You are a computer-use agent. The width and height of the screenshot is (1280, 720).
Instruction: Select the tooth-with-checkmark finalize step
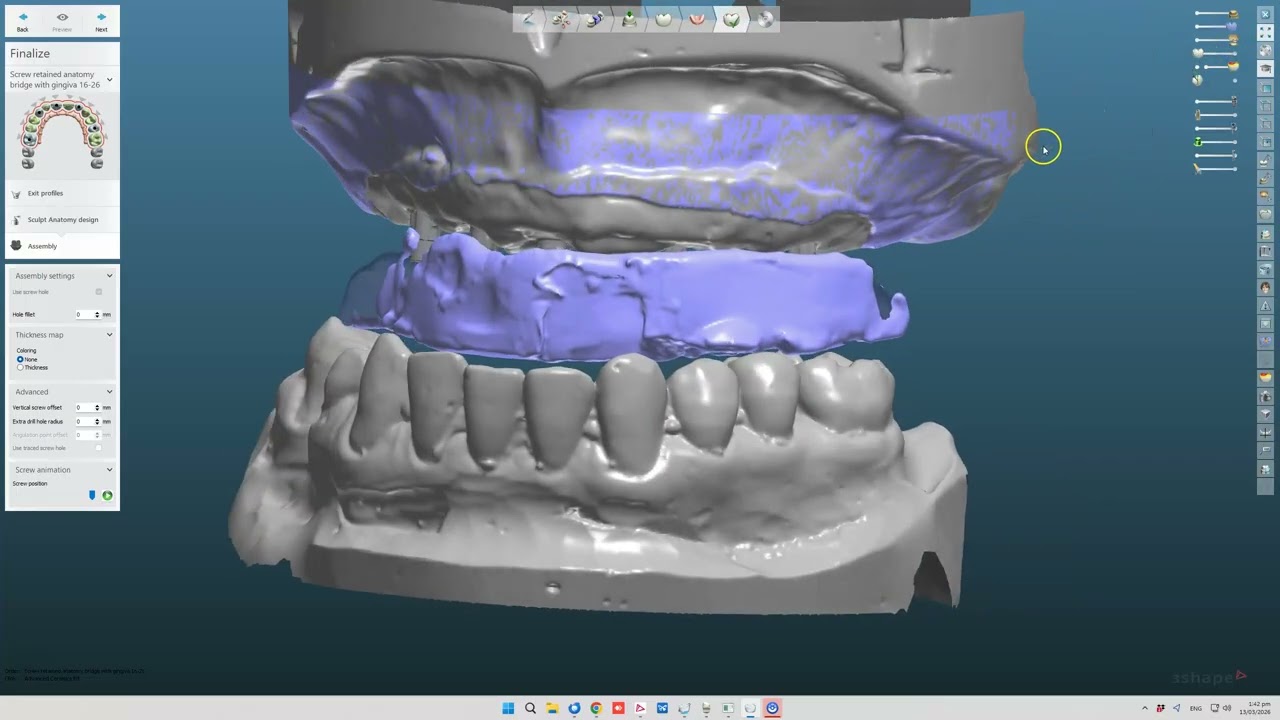[x=732, y=19]
